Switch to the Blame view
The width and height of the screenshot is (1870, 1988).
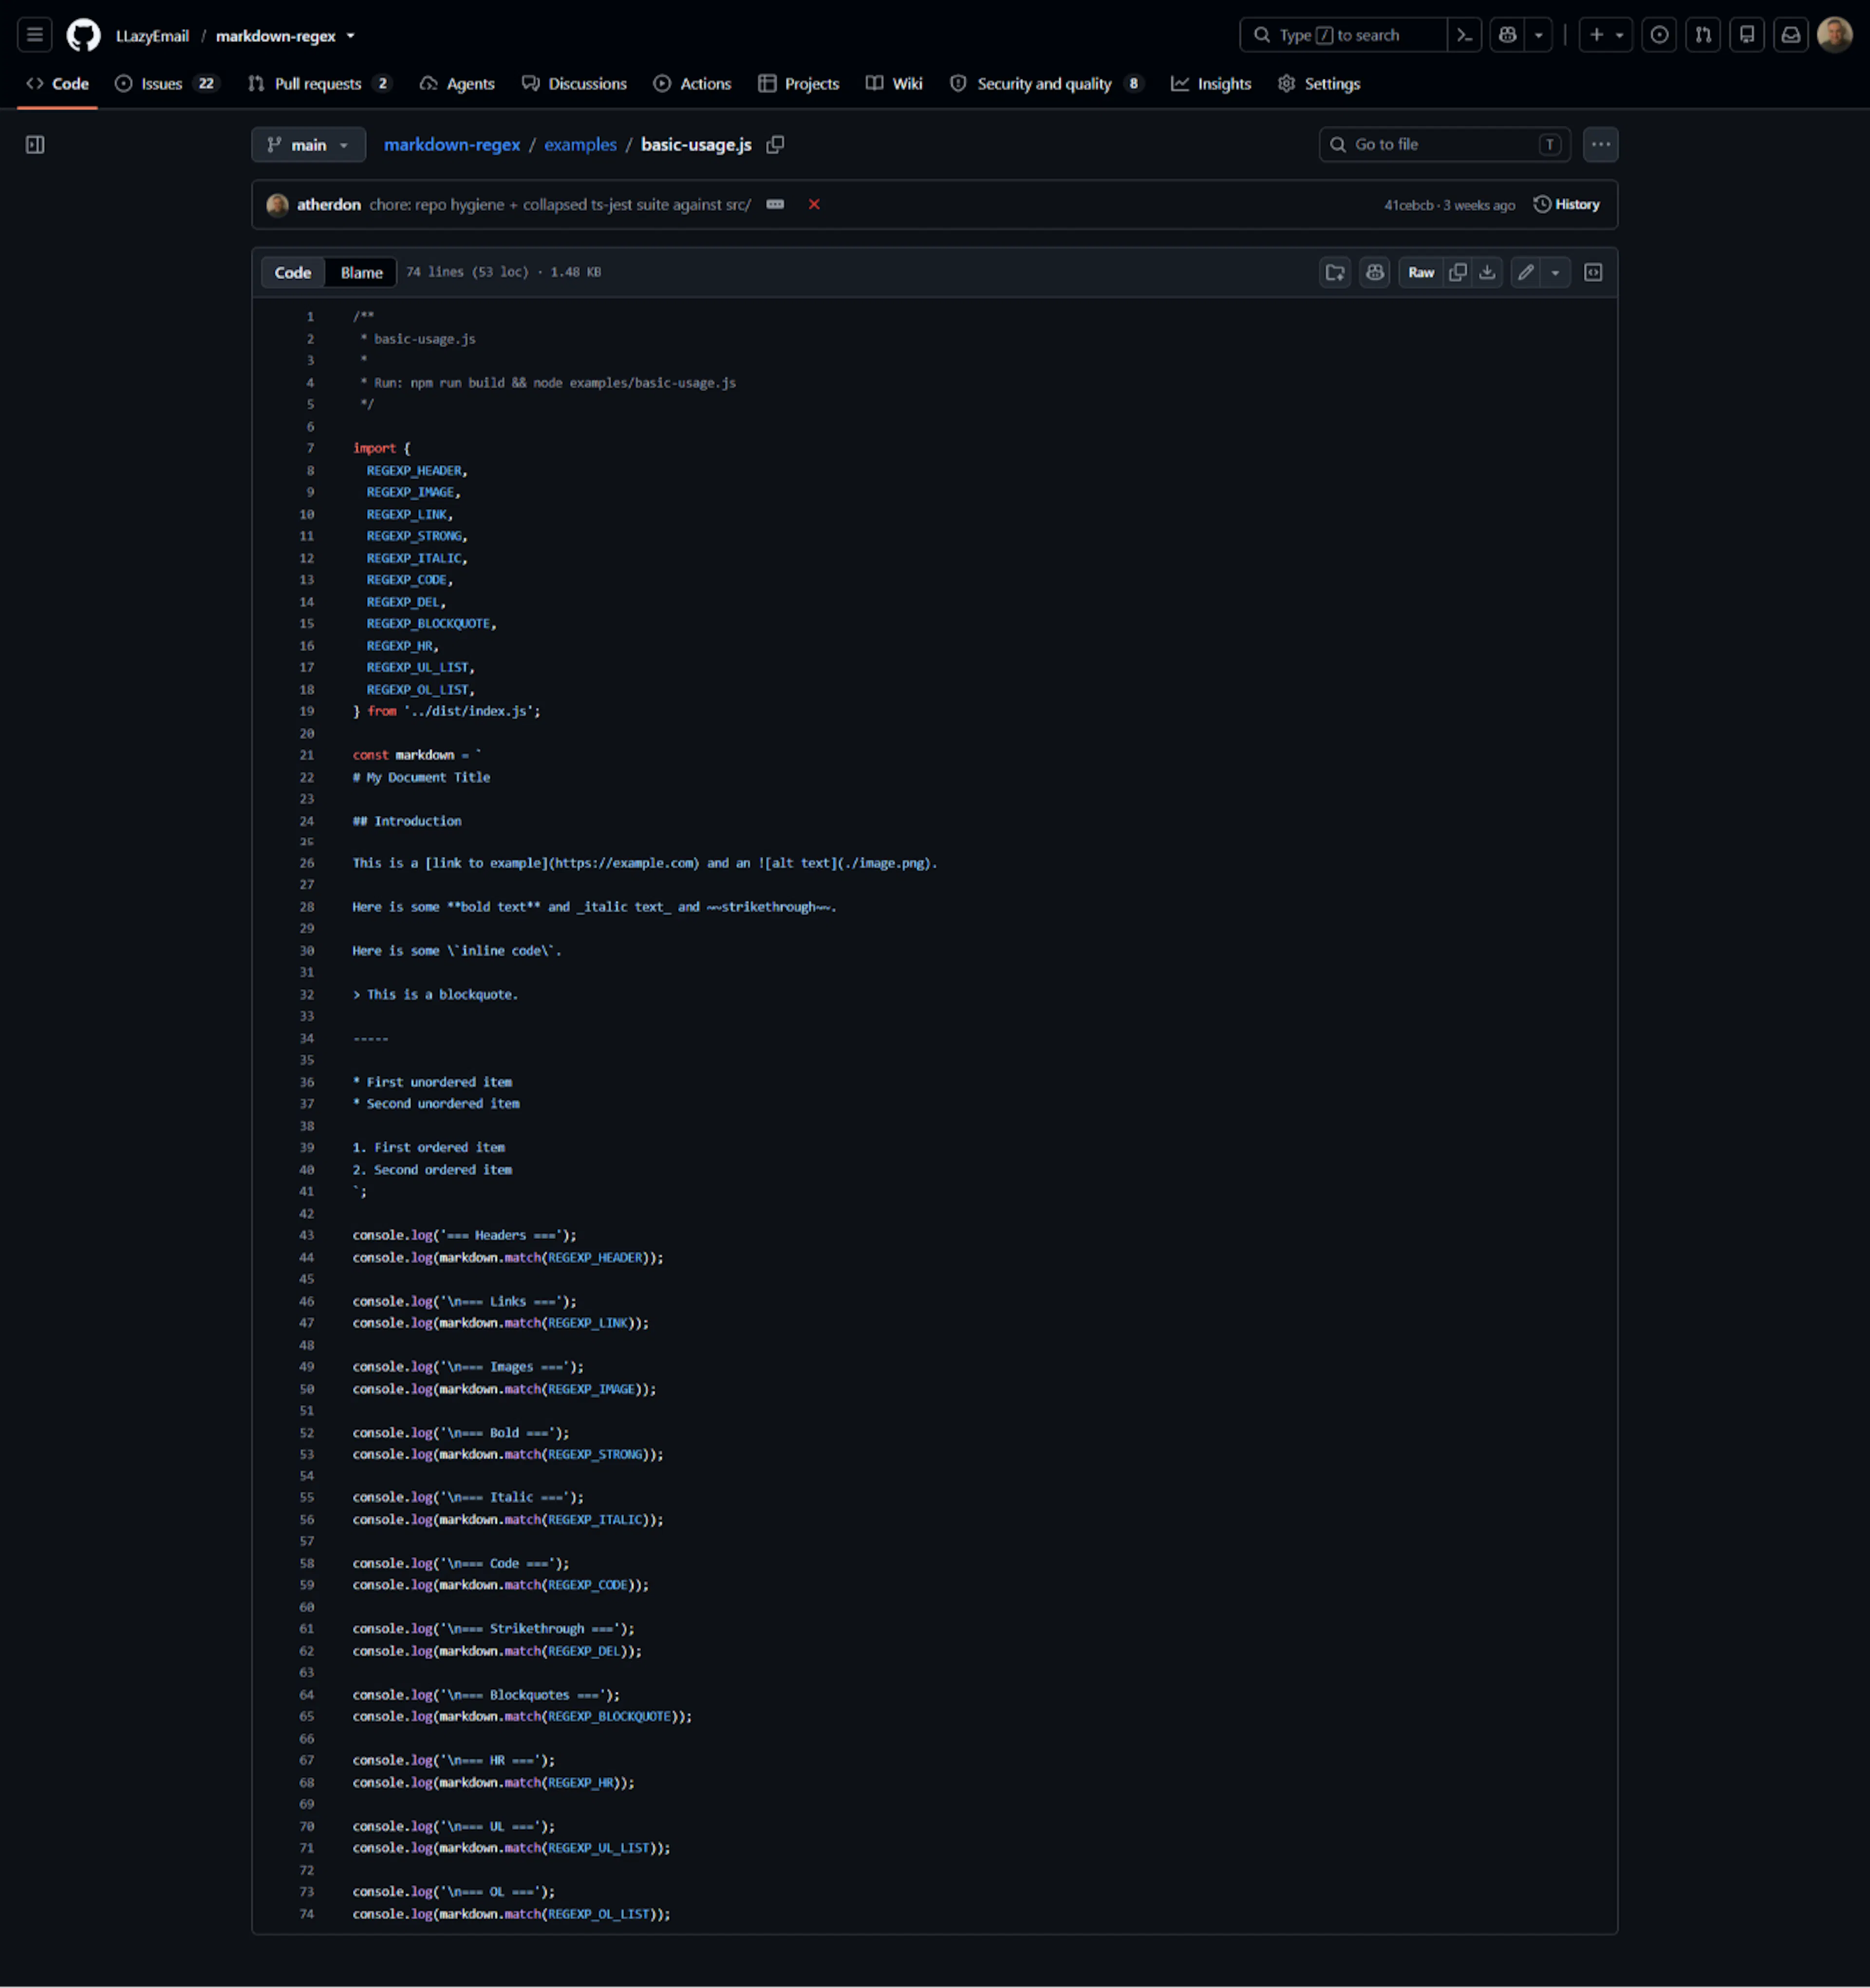click(361, 273)
